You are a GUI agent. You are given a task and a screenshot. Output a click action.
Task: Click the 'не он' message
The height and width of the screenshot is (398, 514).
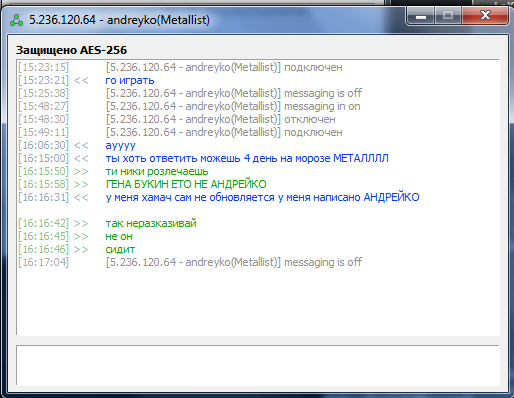tap(119, 236)
